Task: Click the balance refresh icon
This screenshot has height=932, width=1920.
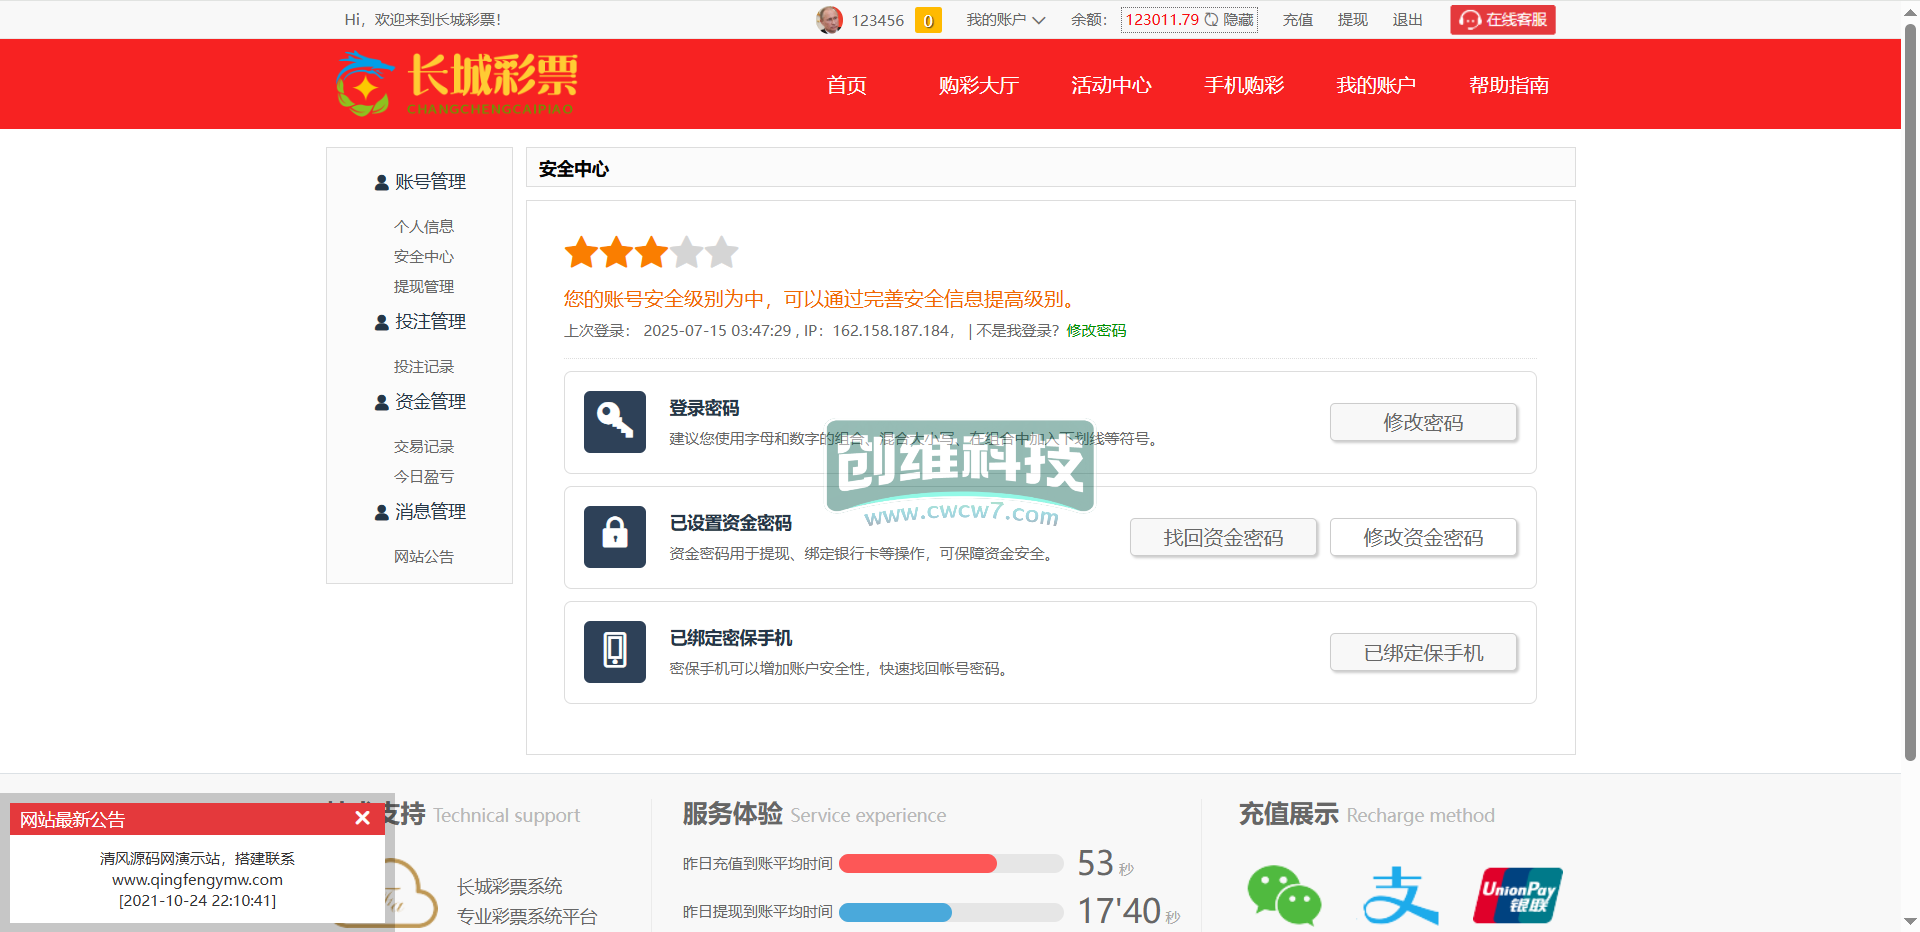Action: point(1211,20)
